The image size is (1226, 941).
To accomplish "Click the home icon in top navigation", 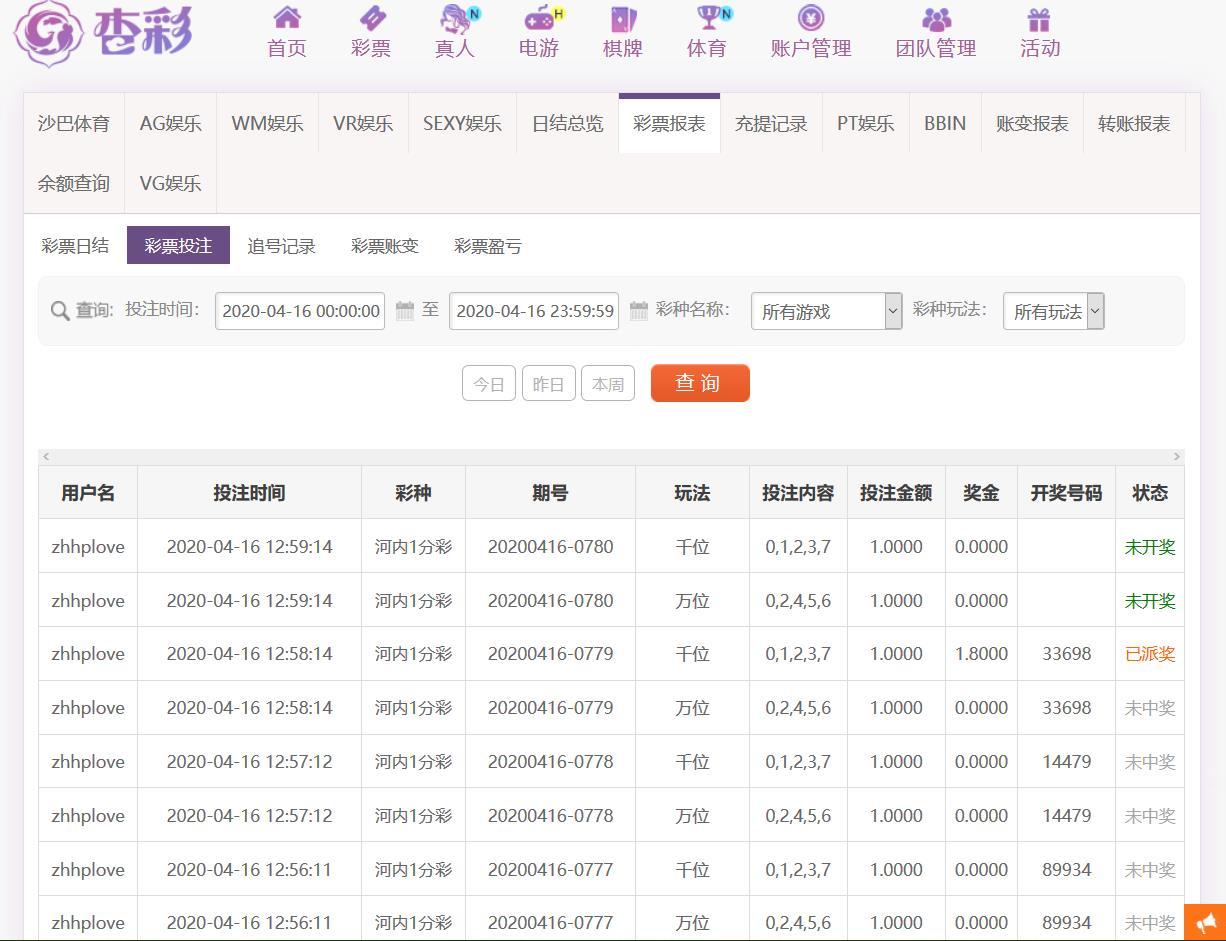I will (x=287, y=18).
